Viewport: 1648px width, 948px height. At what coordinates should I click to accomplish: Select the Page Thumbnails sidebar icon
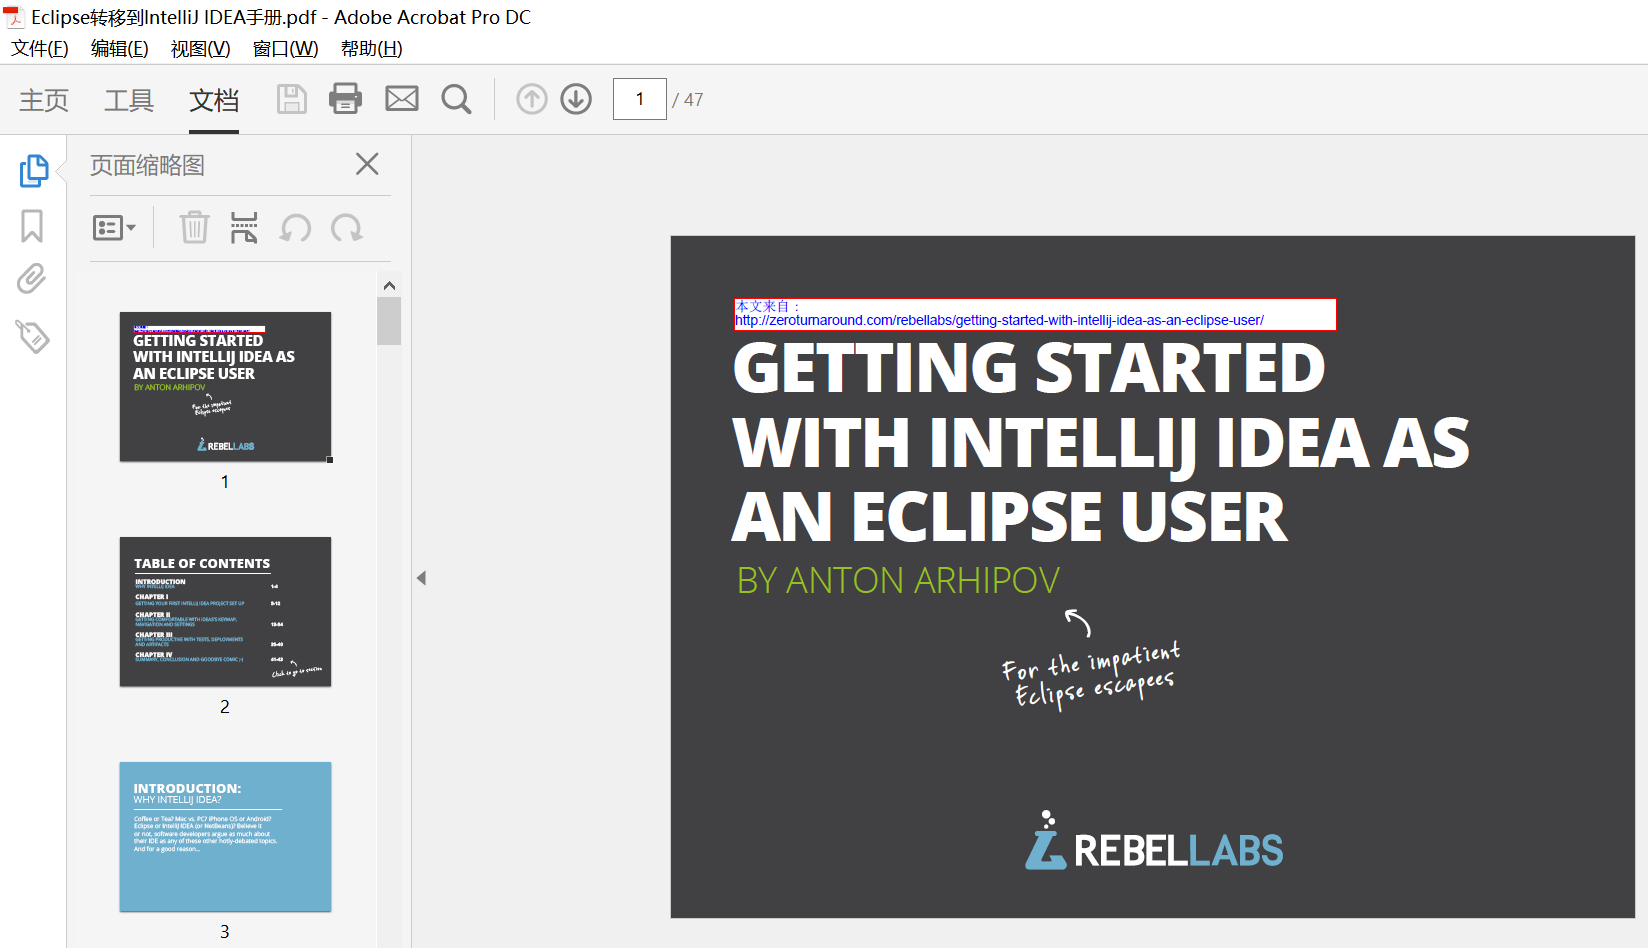click(33, 170)
